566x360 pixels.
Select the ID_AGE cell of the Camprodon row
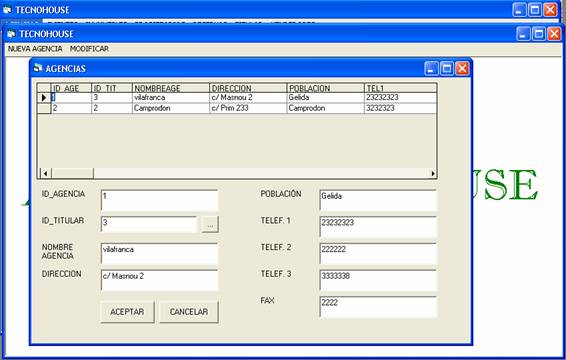pos(71,108)
